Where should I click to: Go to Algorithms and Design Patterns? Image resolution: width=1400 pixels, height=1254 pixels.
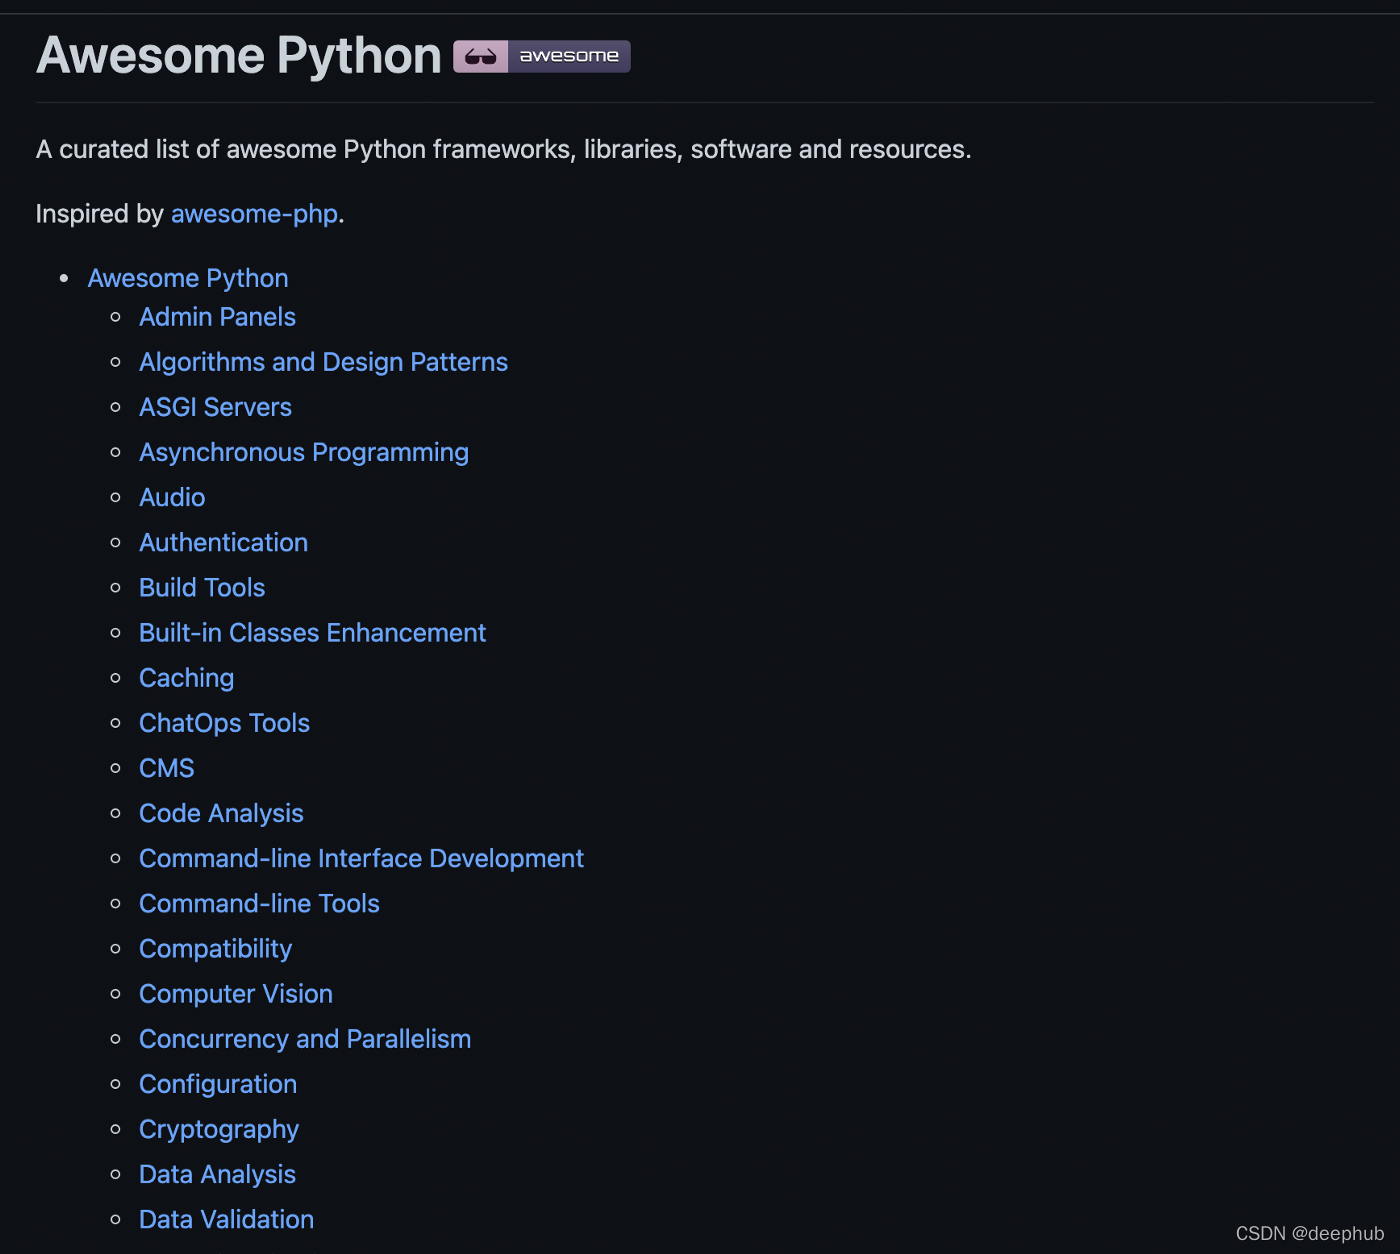pos(323,362)
